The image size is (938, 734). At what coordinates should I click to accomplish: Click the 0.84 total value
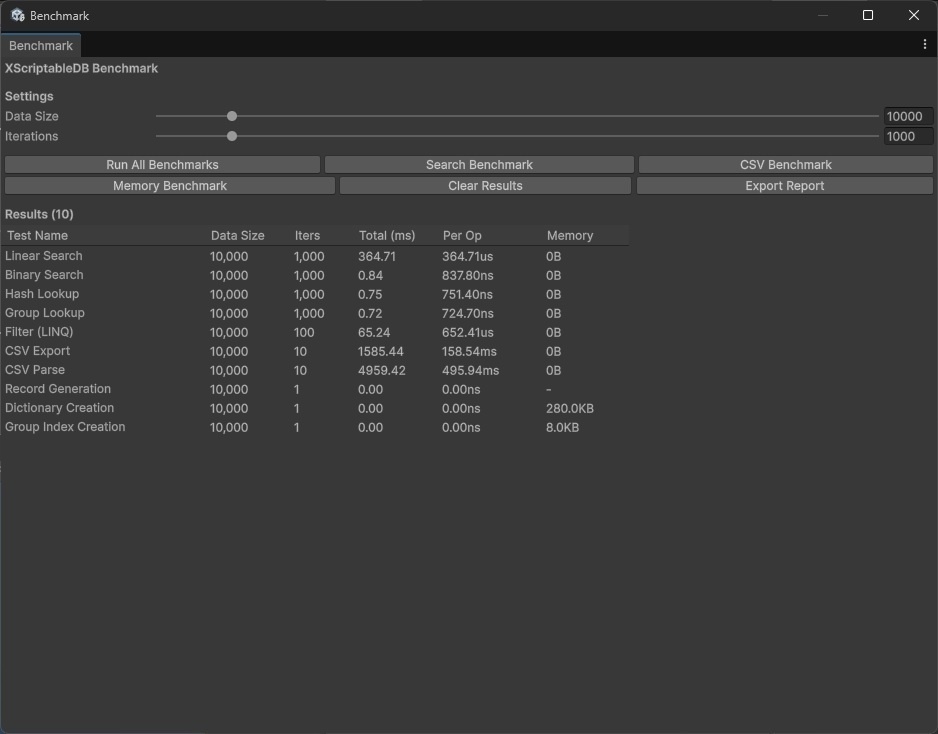click(370, 276)
